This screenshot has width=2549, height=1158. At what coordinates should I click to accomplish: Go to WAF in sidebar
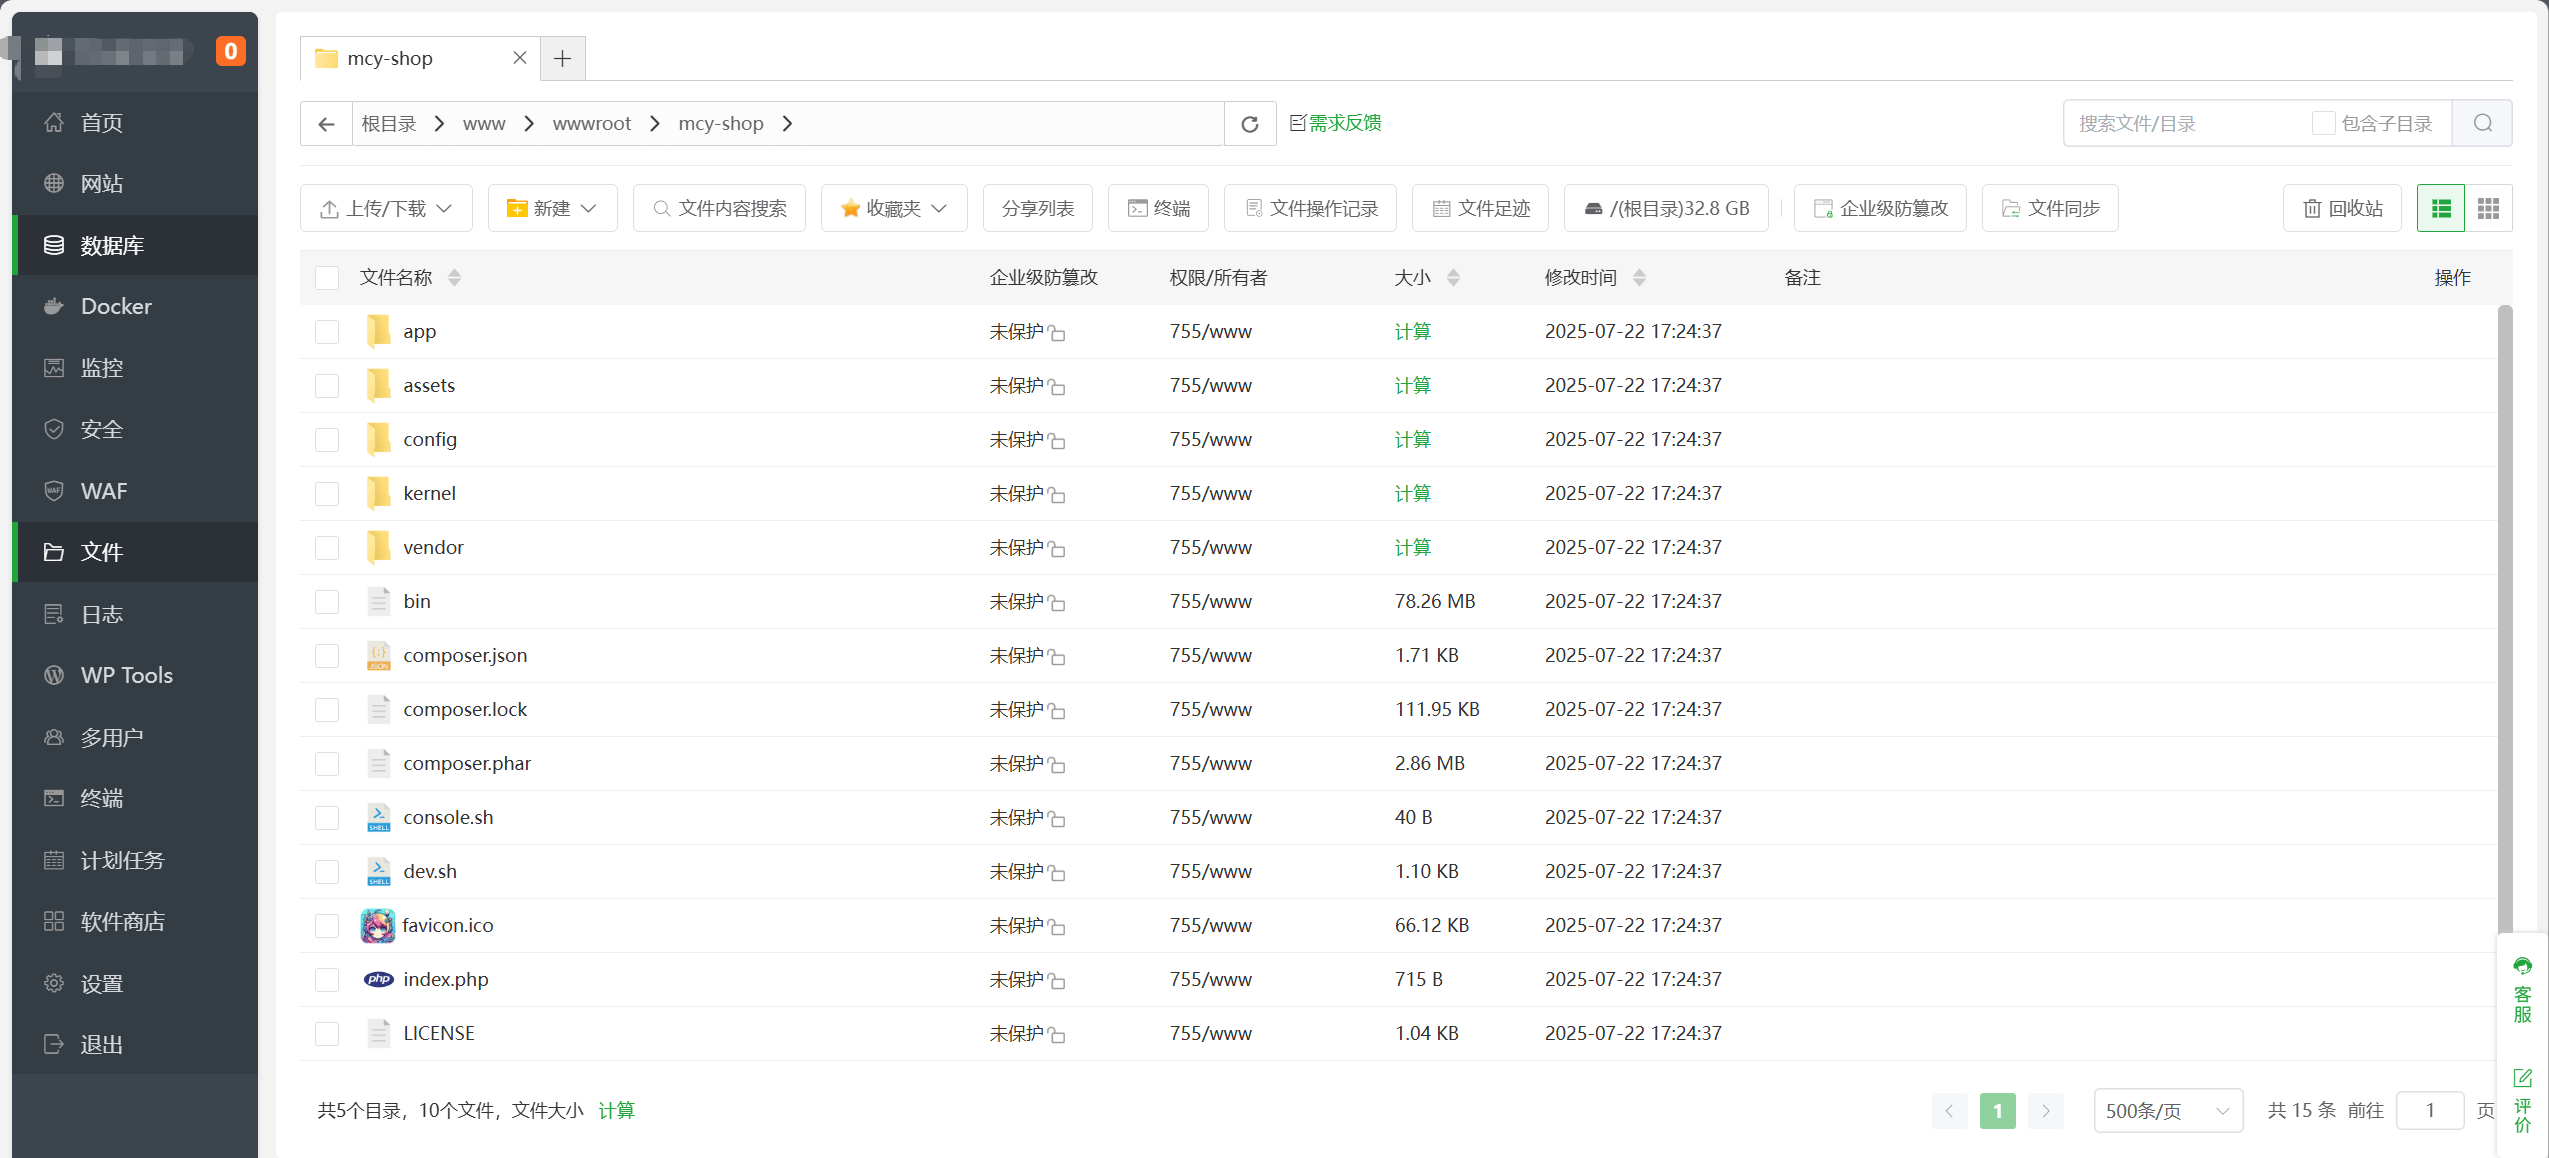click(104, 491)
